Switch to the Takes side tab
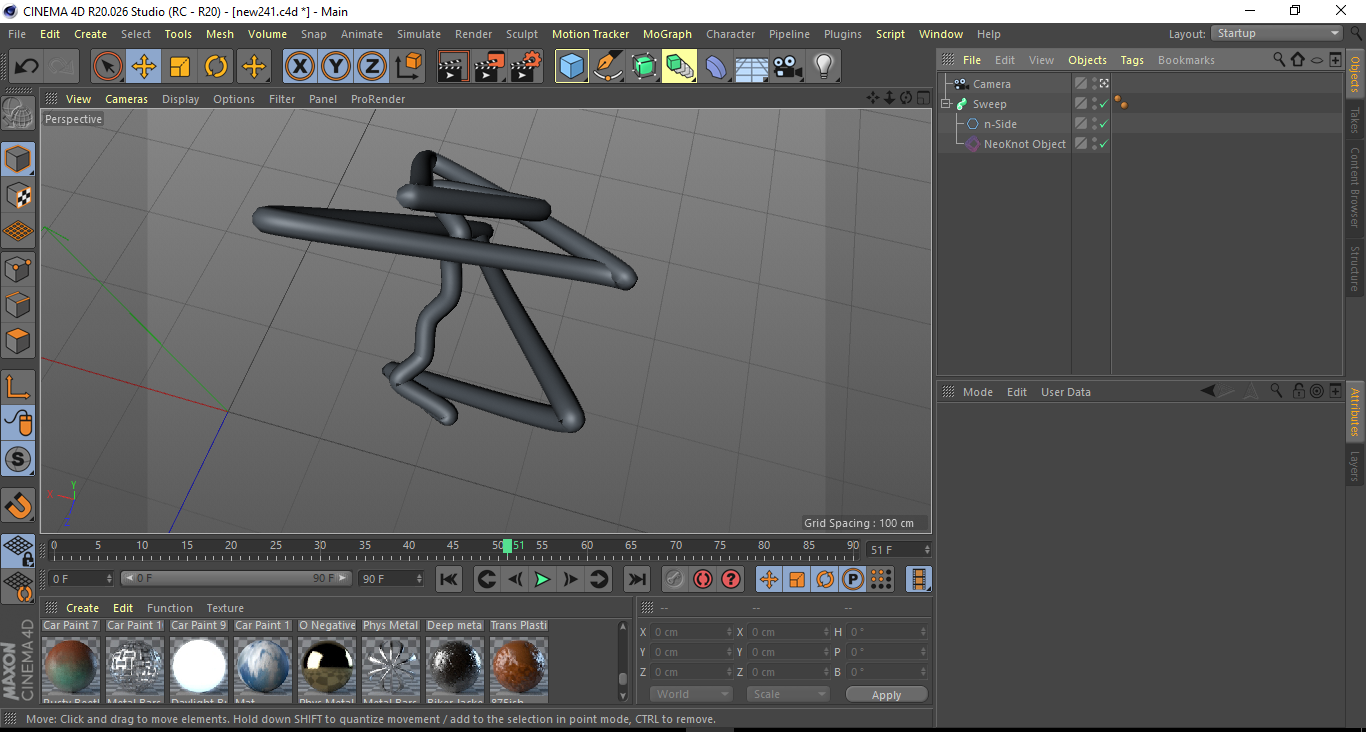 tap(1355, 120)
